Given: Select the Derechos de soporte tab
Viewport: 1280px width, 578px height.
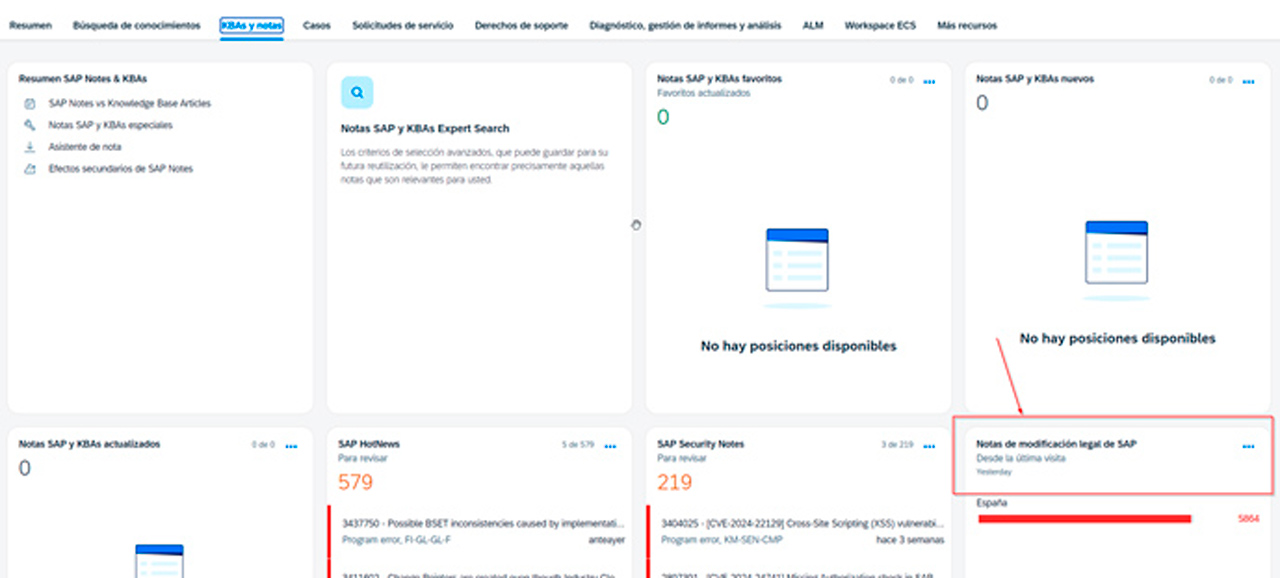Looking at the screenshot, I should 521,25.
